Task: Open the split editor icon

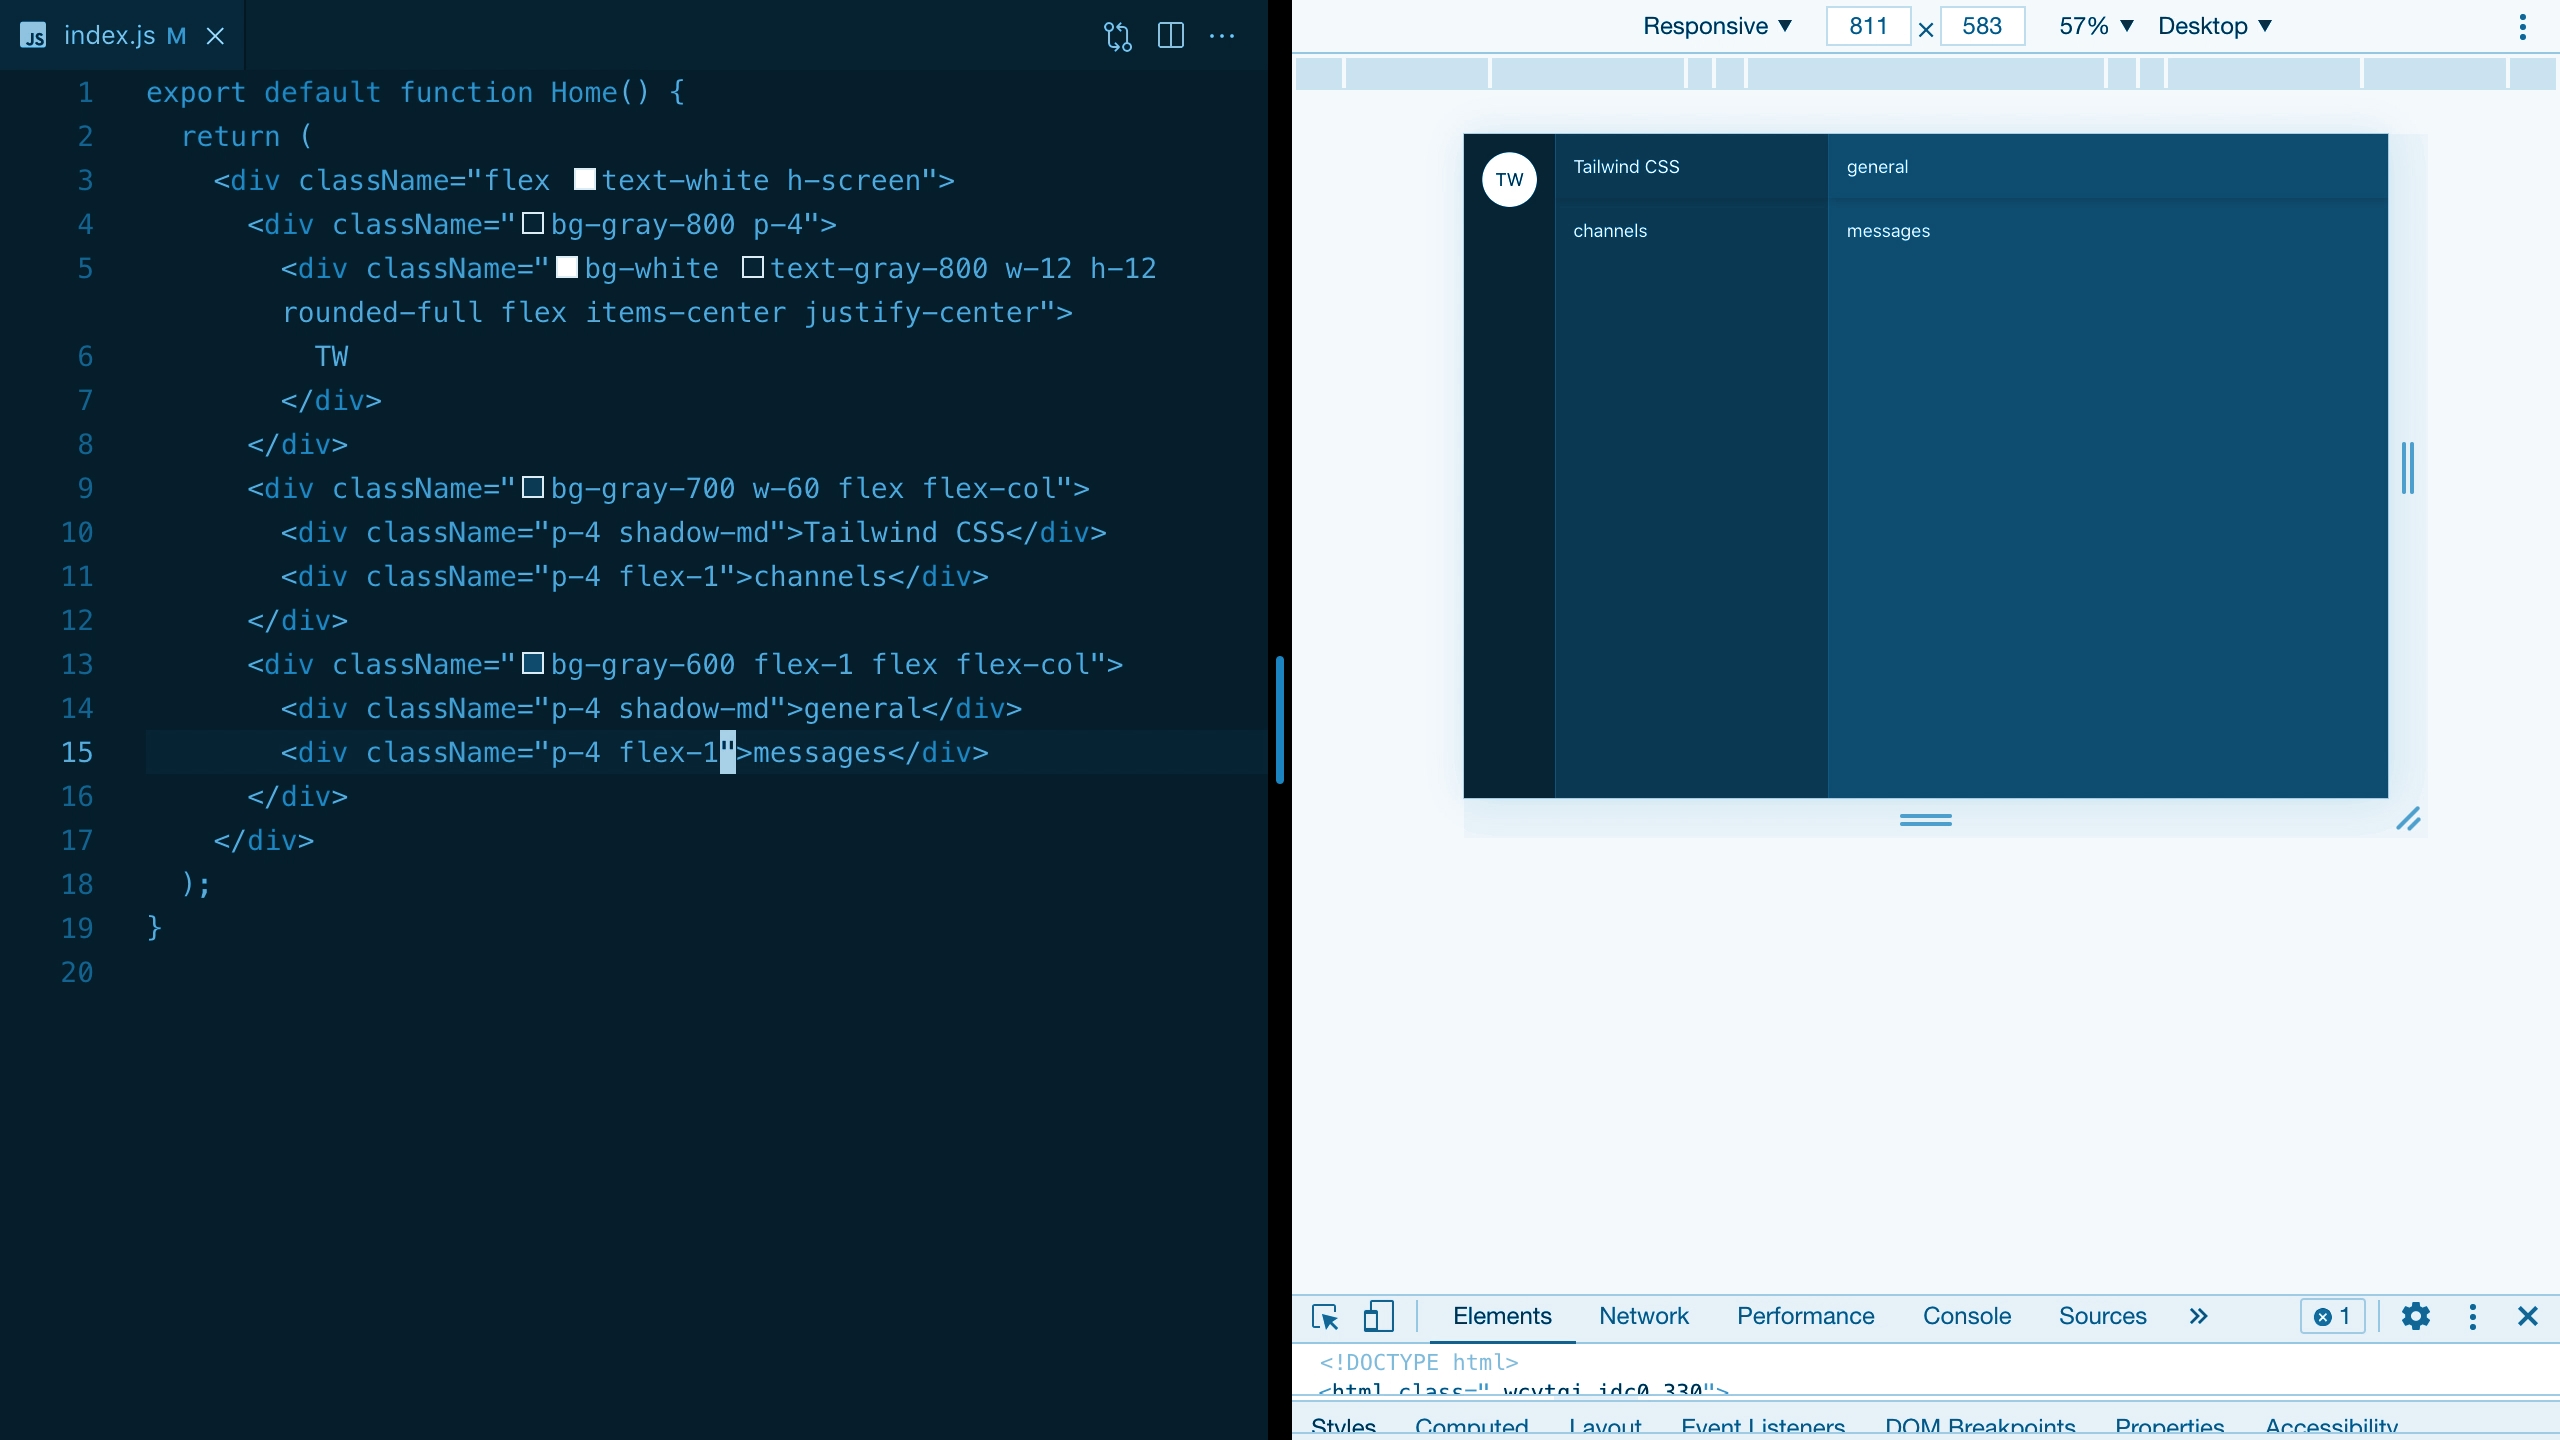Action: [x=1171, y=35]
